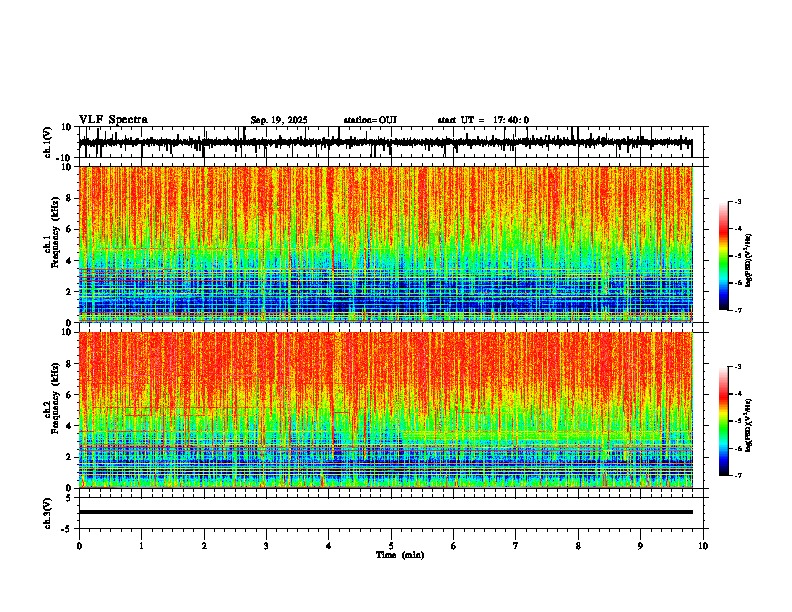
Task: Click time axis tick label "10"
Action: [x=703, y=546]
